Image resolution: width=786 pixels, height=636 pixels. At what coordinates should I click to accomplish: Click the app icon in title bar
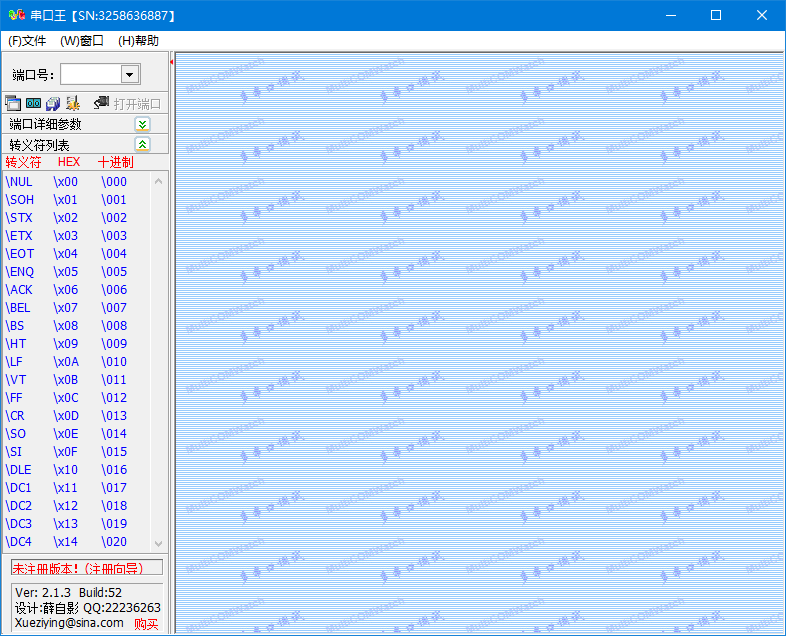pos(14,15)
